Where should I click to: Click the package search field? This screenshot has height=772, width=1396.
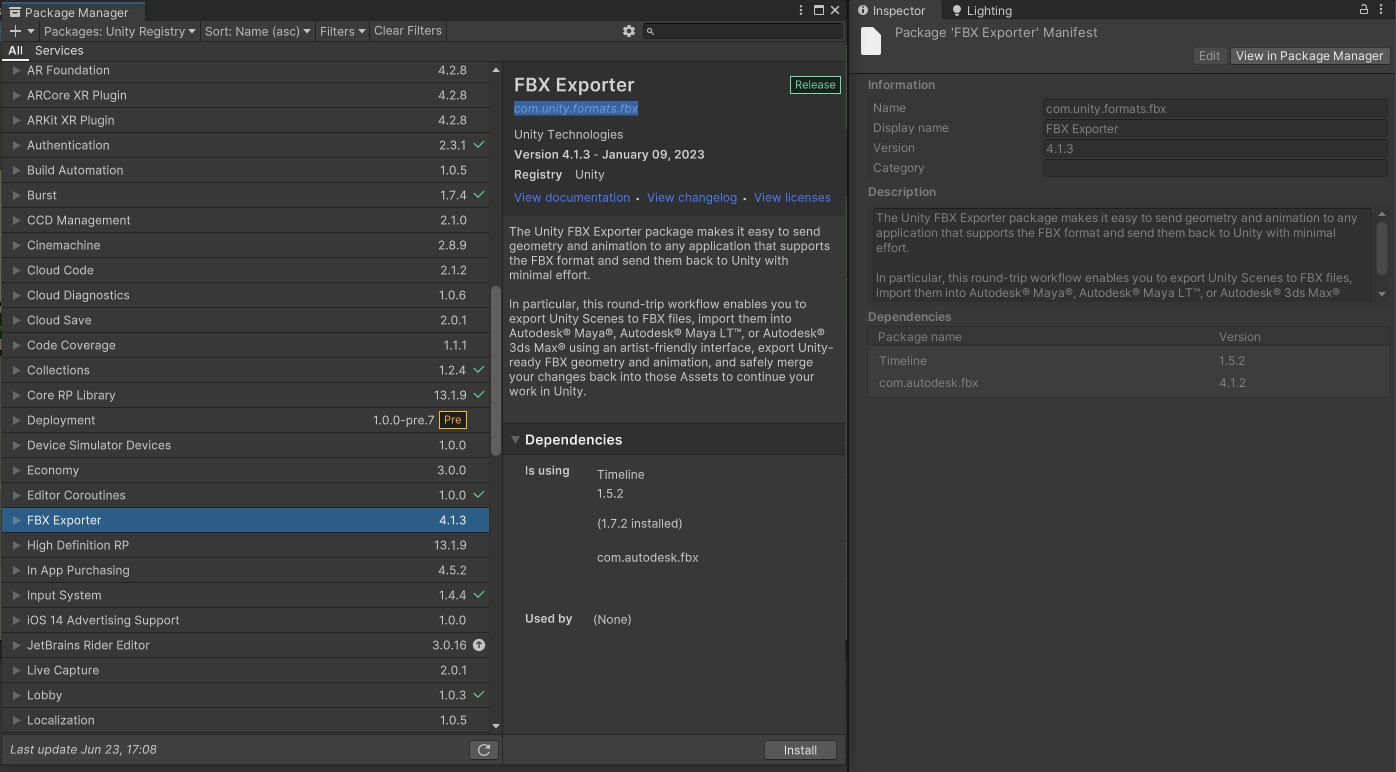coord(745,31)
